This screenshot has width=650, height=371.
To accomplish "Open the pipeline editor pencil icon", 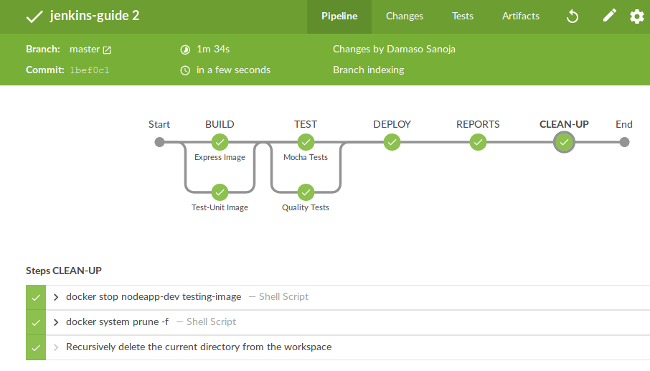I will [609, 16].
